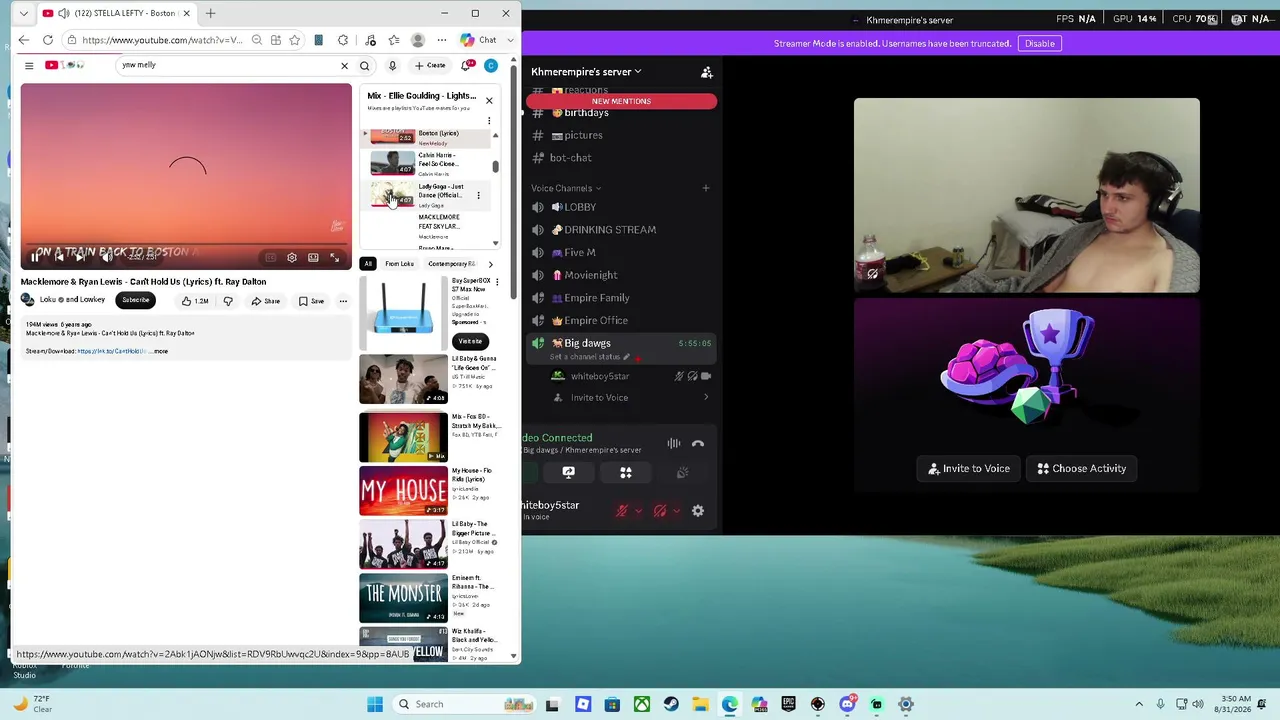1280x720 pixels.
Task: Open more actions menu under the video
Action: click(343, 301)
